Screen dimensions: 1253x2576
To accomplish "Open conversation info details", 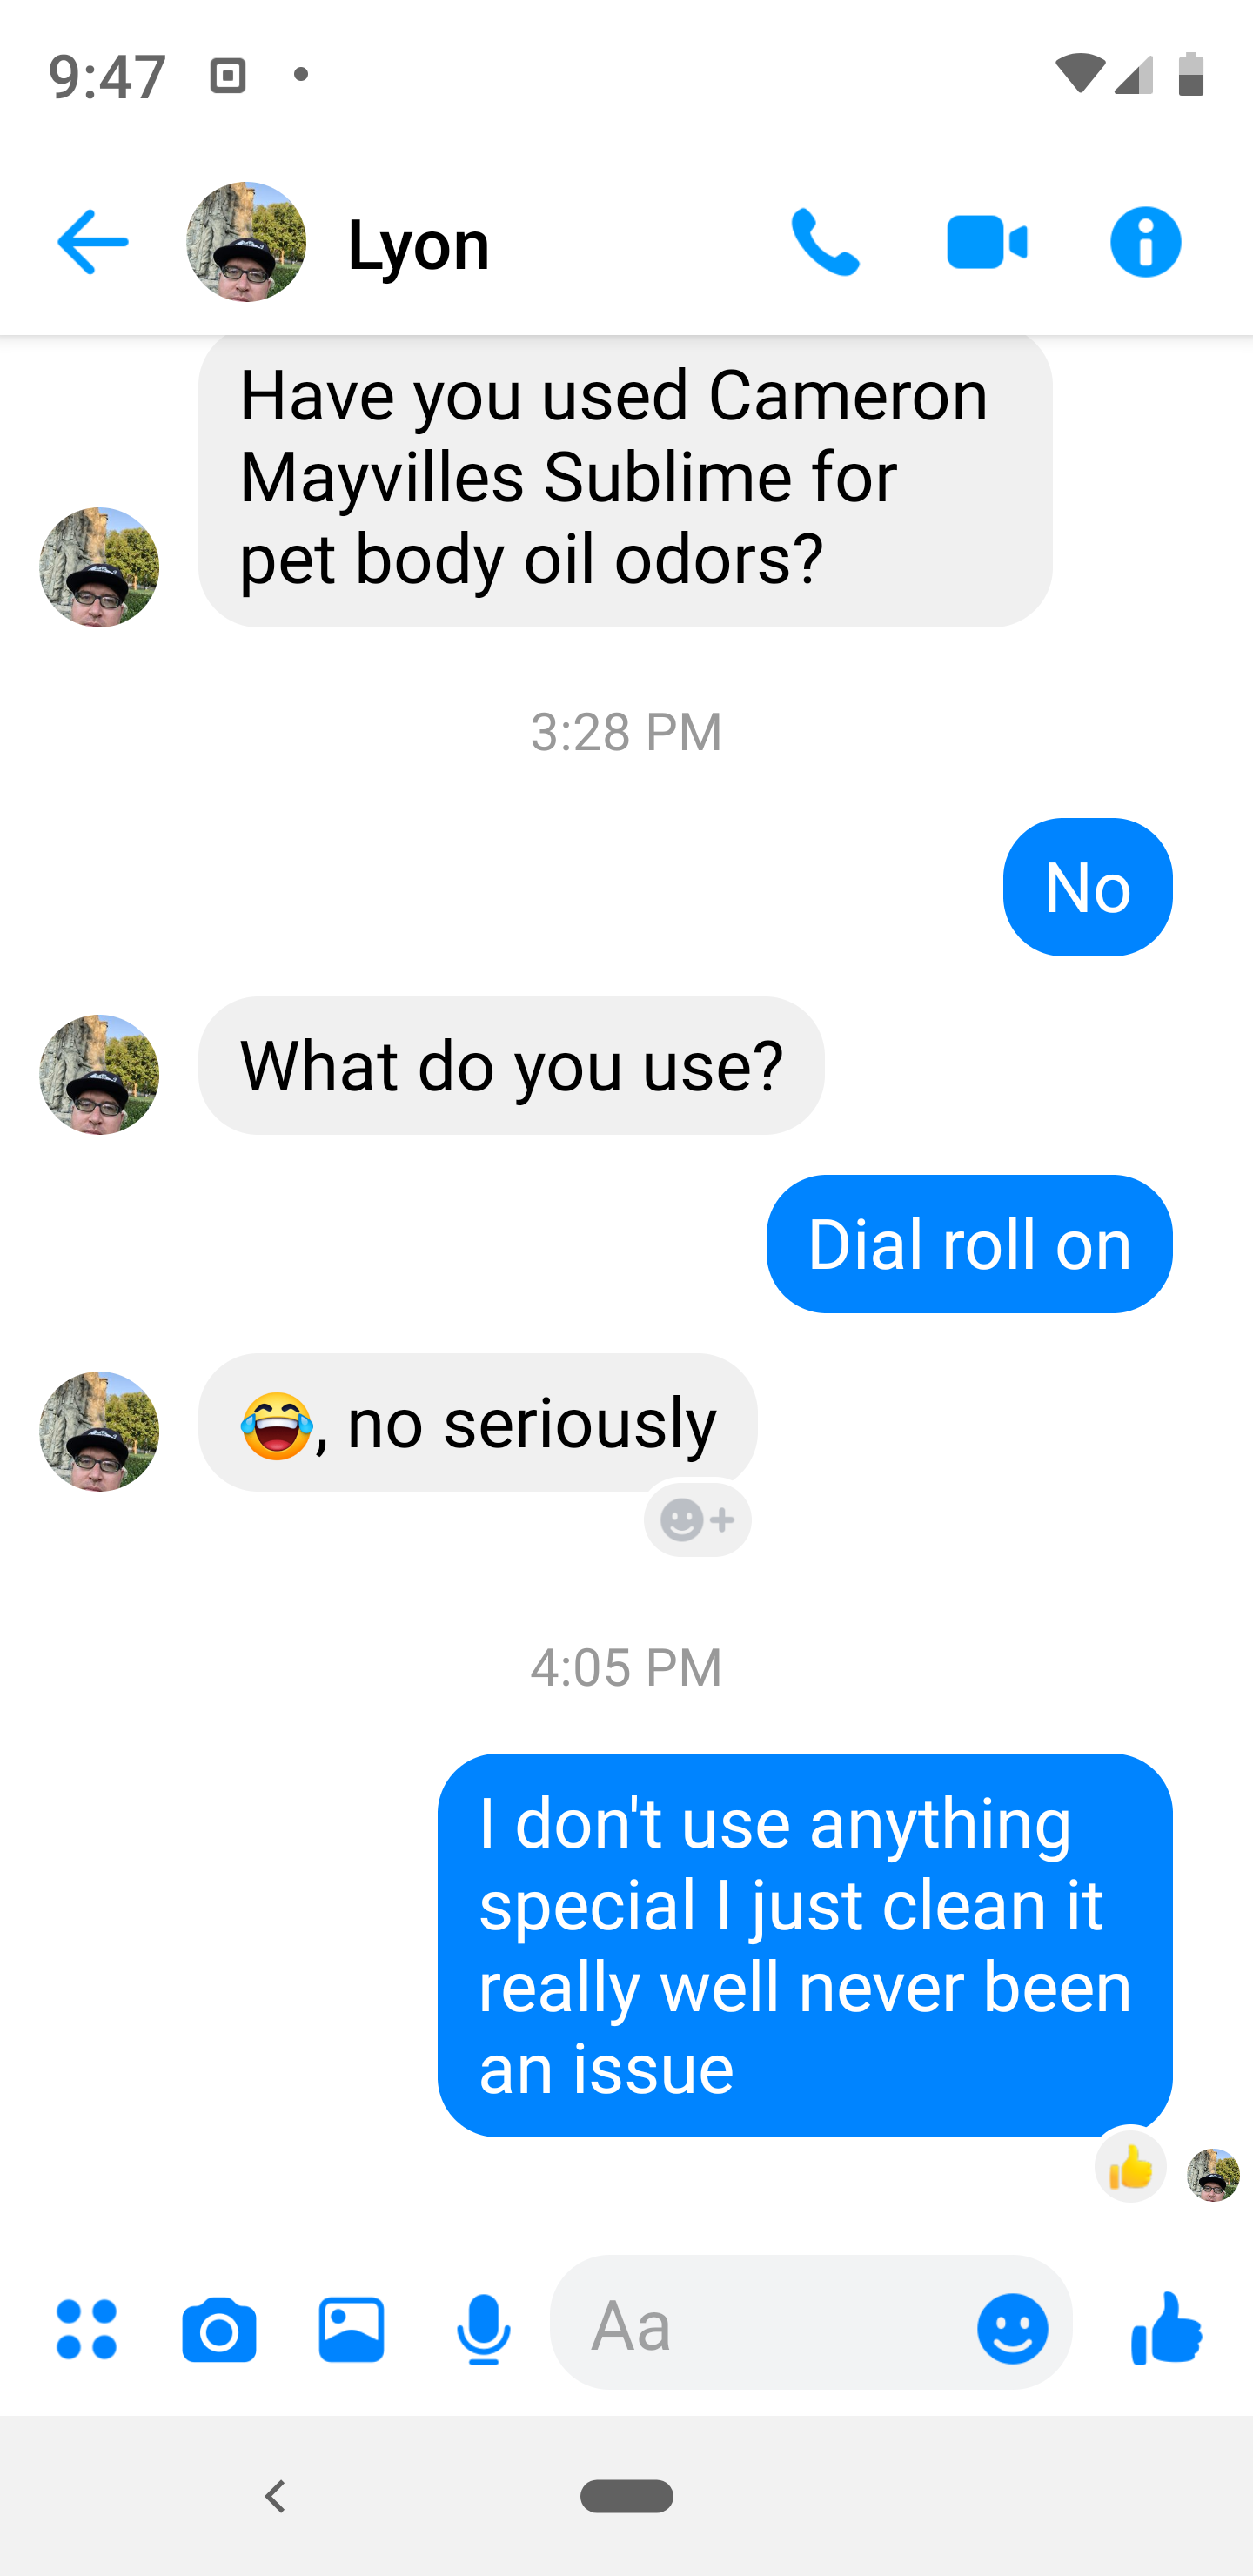I will coord(1145,242).
